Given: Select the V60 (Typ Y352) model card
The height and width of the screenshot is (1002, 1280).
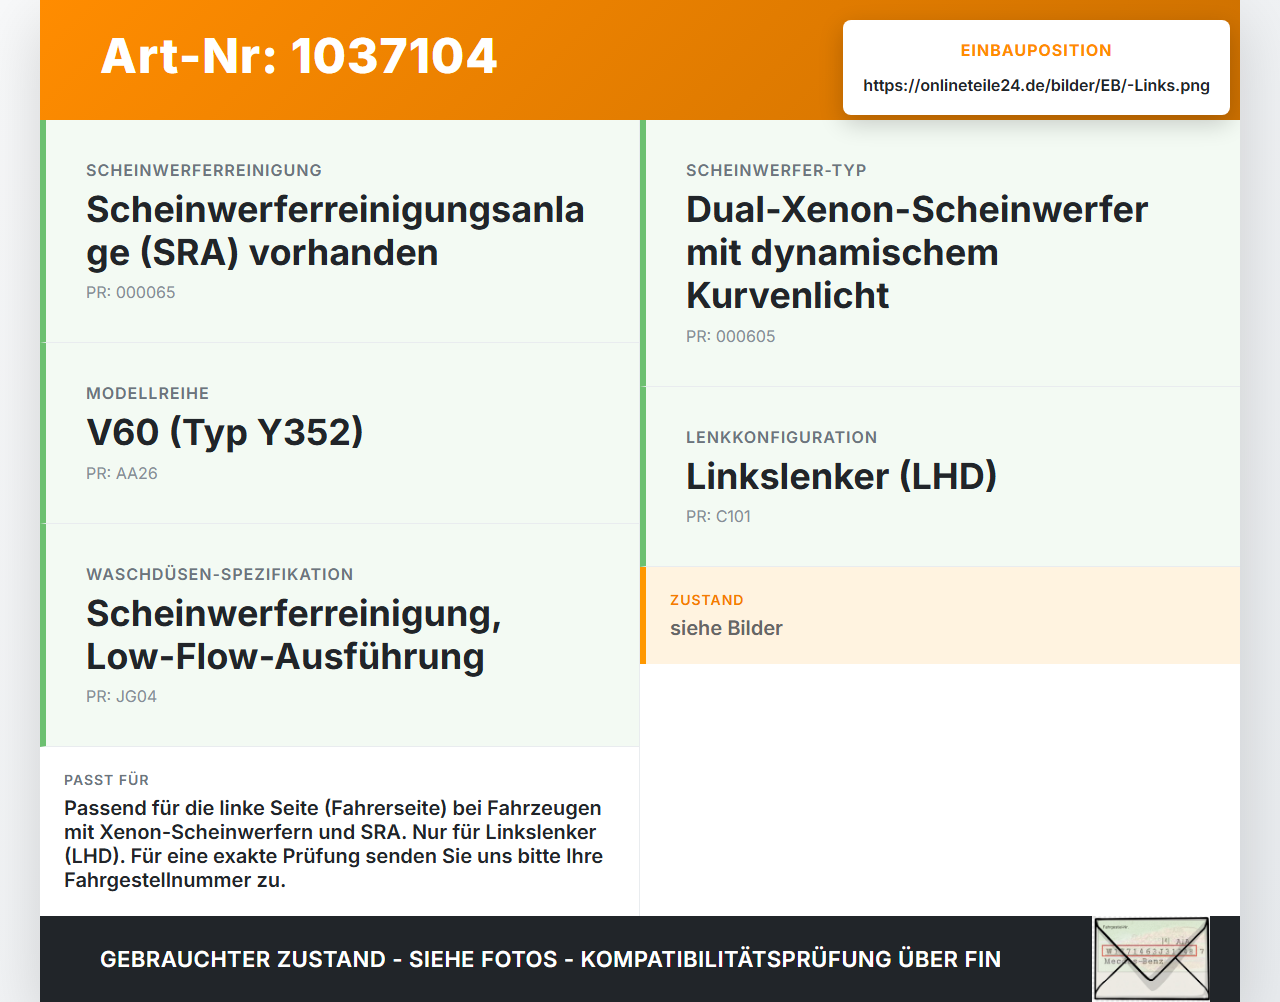Looking at the screenshot, I should (x=340, y=433).
